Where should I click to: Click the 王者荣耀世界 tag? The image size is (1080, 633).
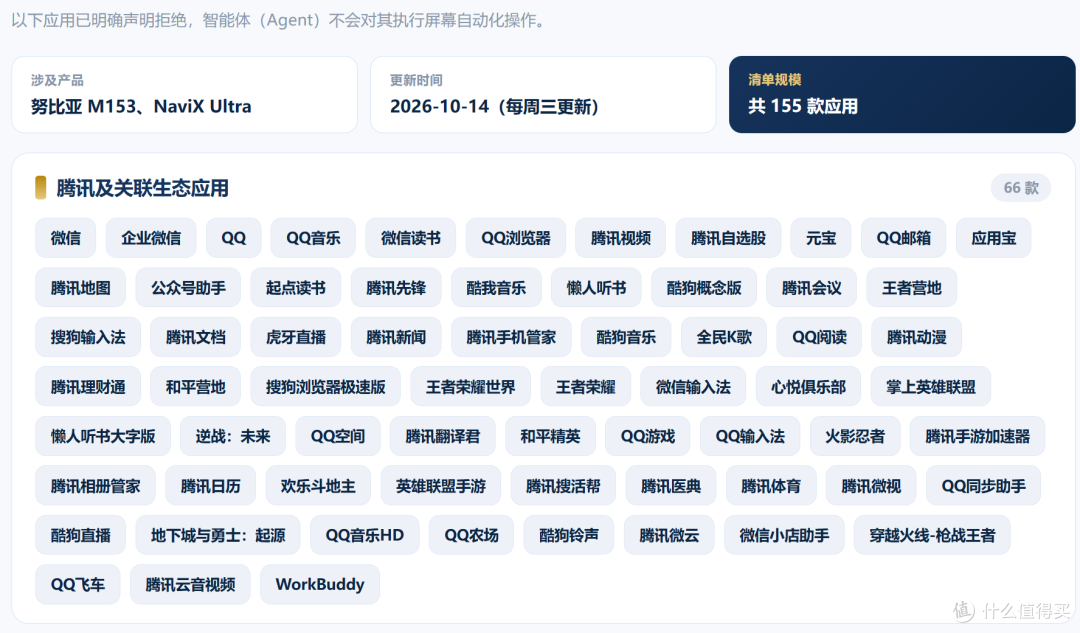470,387
